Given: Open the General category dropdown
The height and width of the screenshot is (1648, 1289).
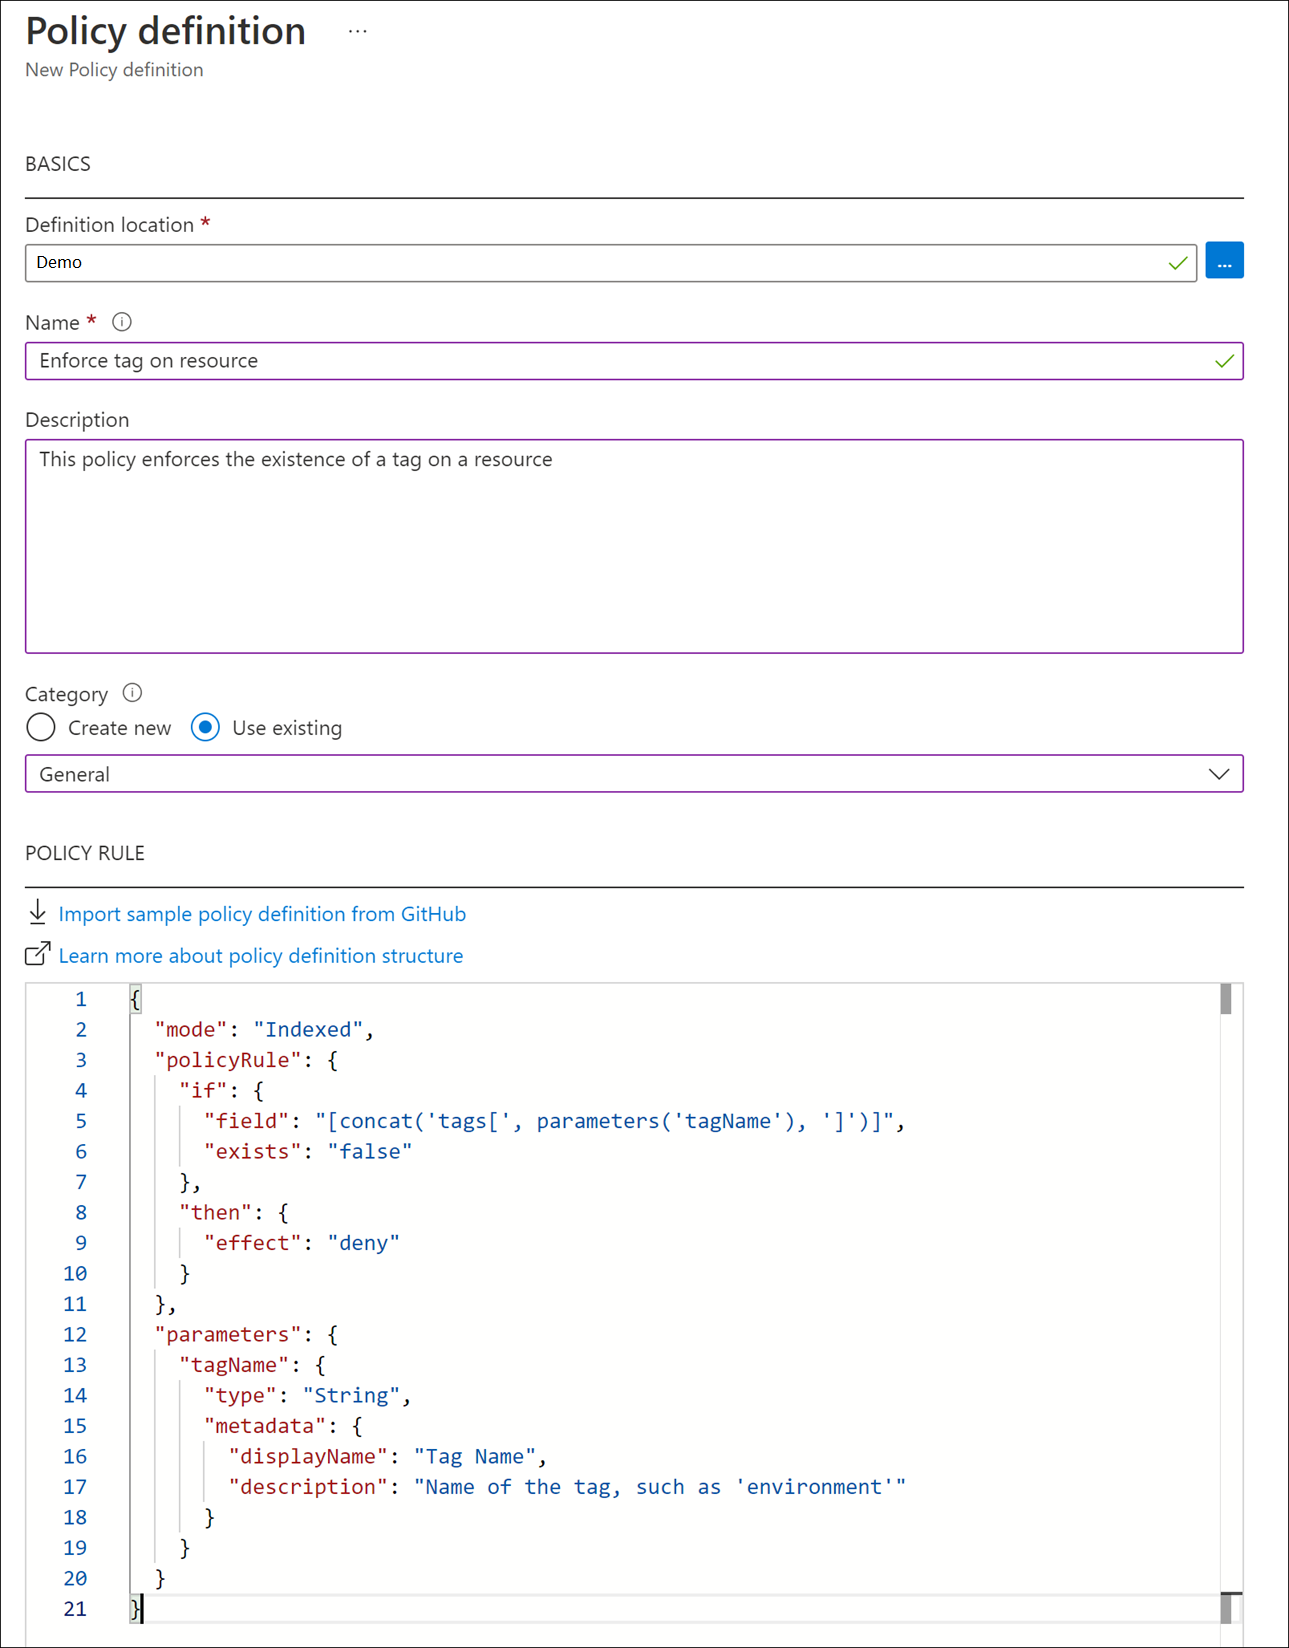Looking at the screenshot, I should point(634,774).
